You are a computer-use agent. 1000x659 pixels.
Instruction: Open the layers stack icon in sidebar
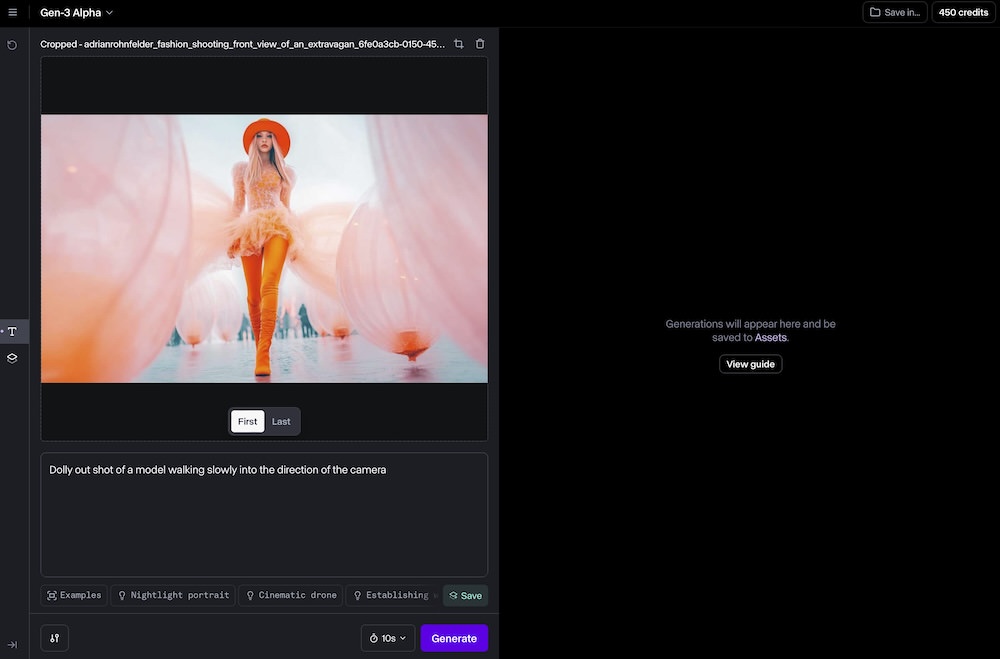[x=13, y=358]
